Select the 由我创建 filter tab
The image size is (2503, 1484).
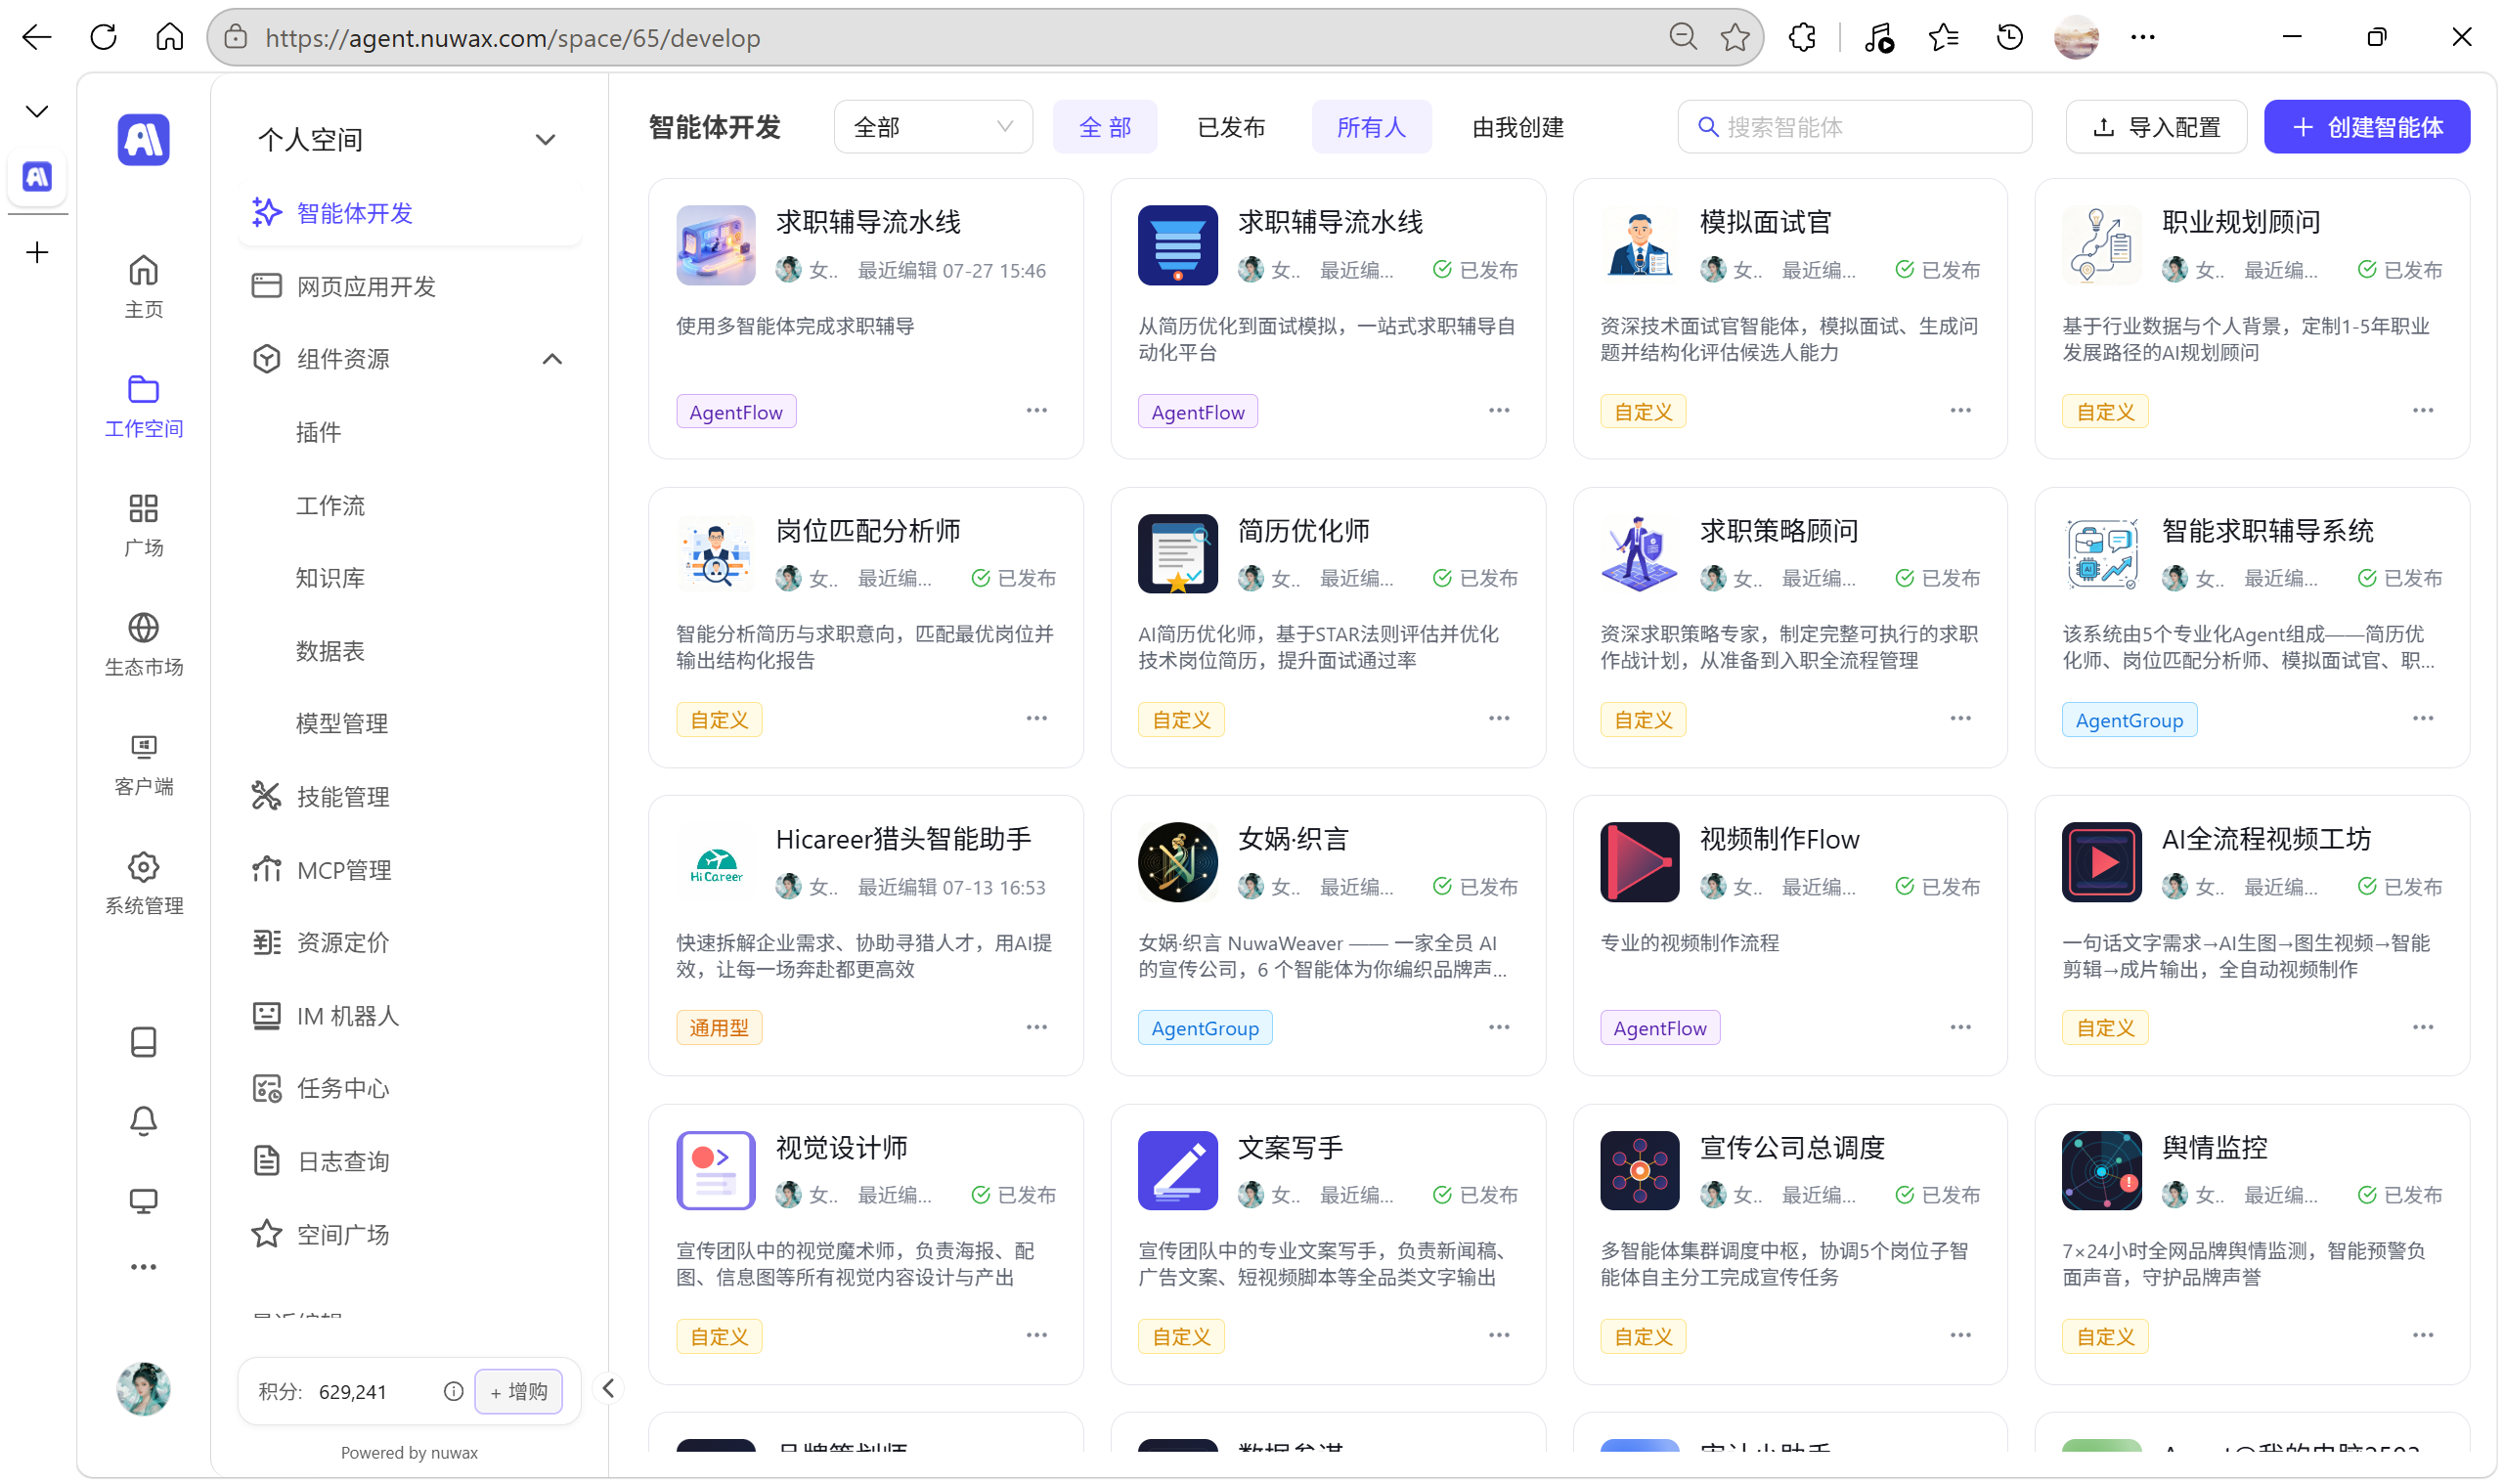(x=1517, y=127)
